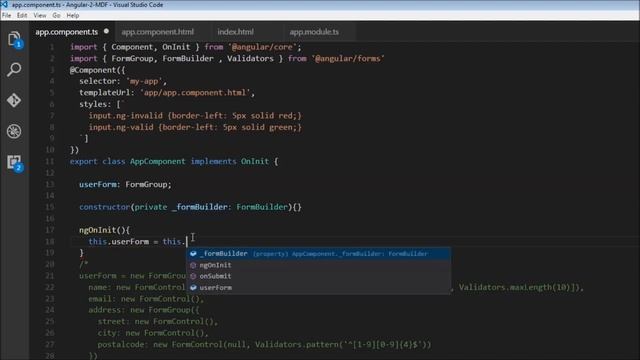Click 'userForm: FormGroup;' declaration text
Screen dimensions: 640x360
pos(125,184)
